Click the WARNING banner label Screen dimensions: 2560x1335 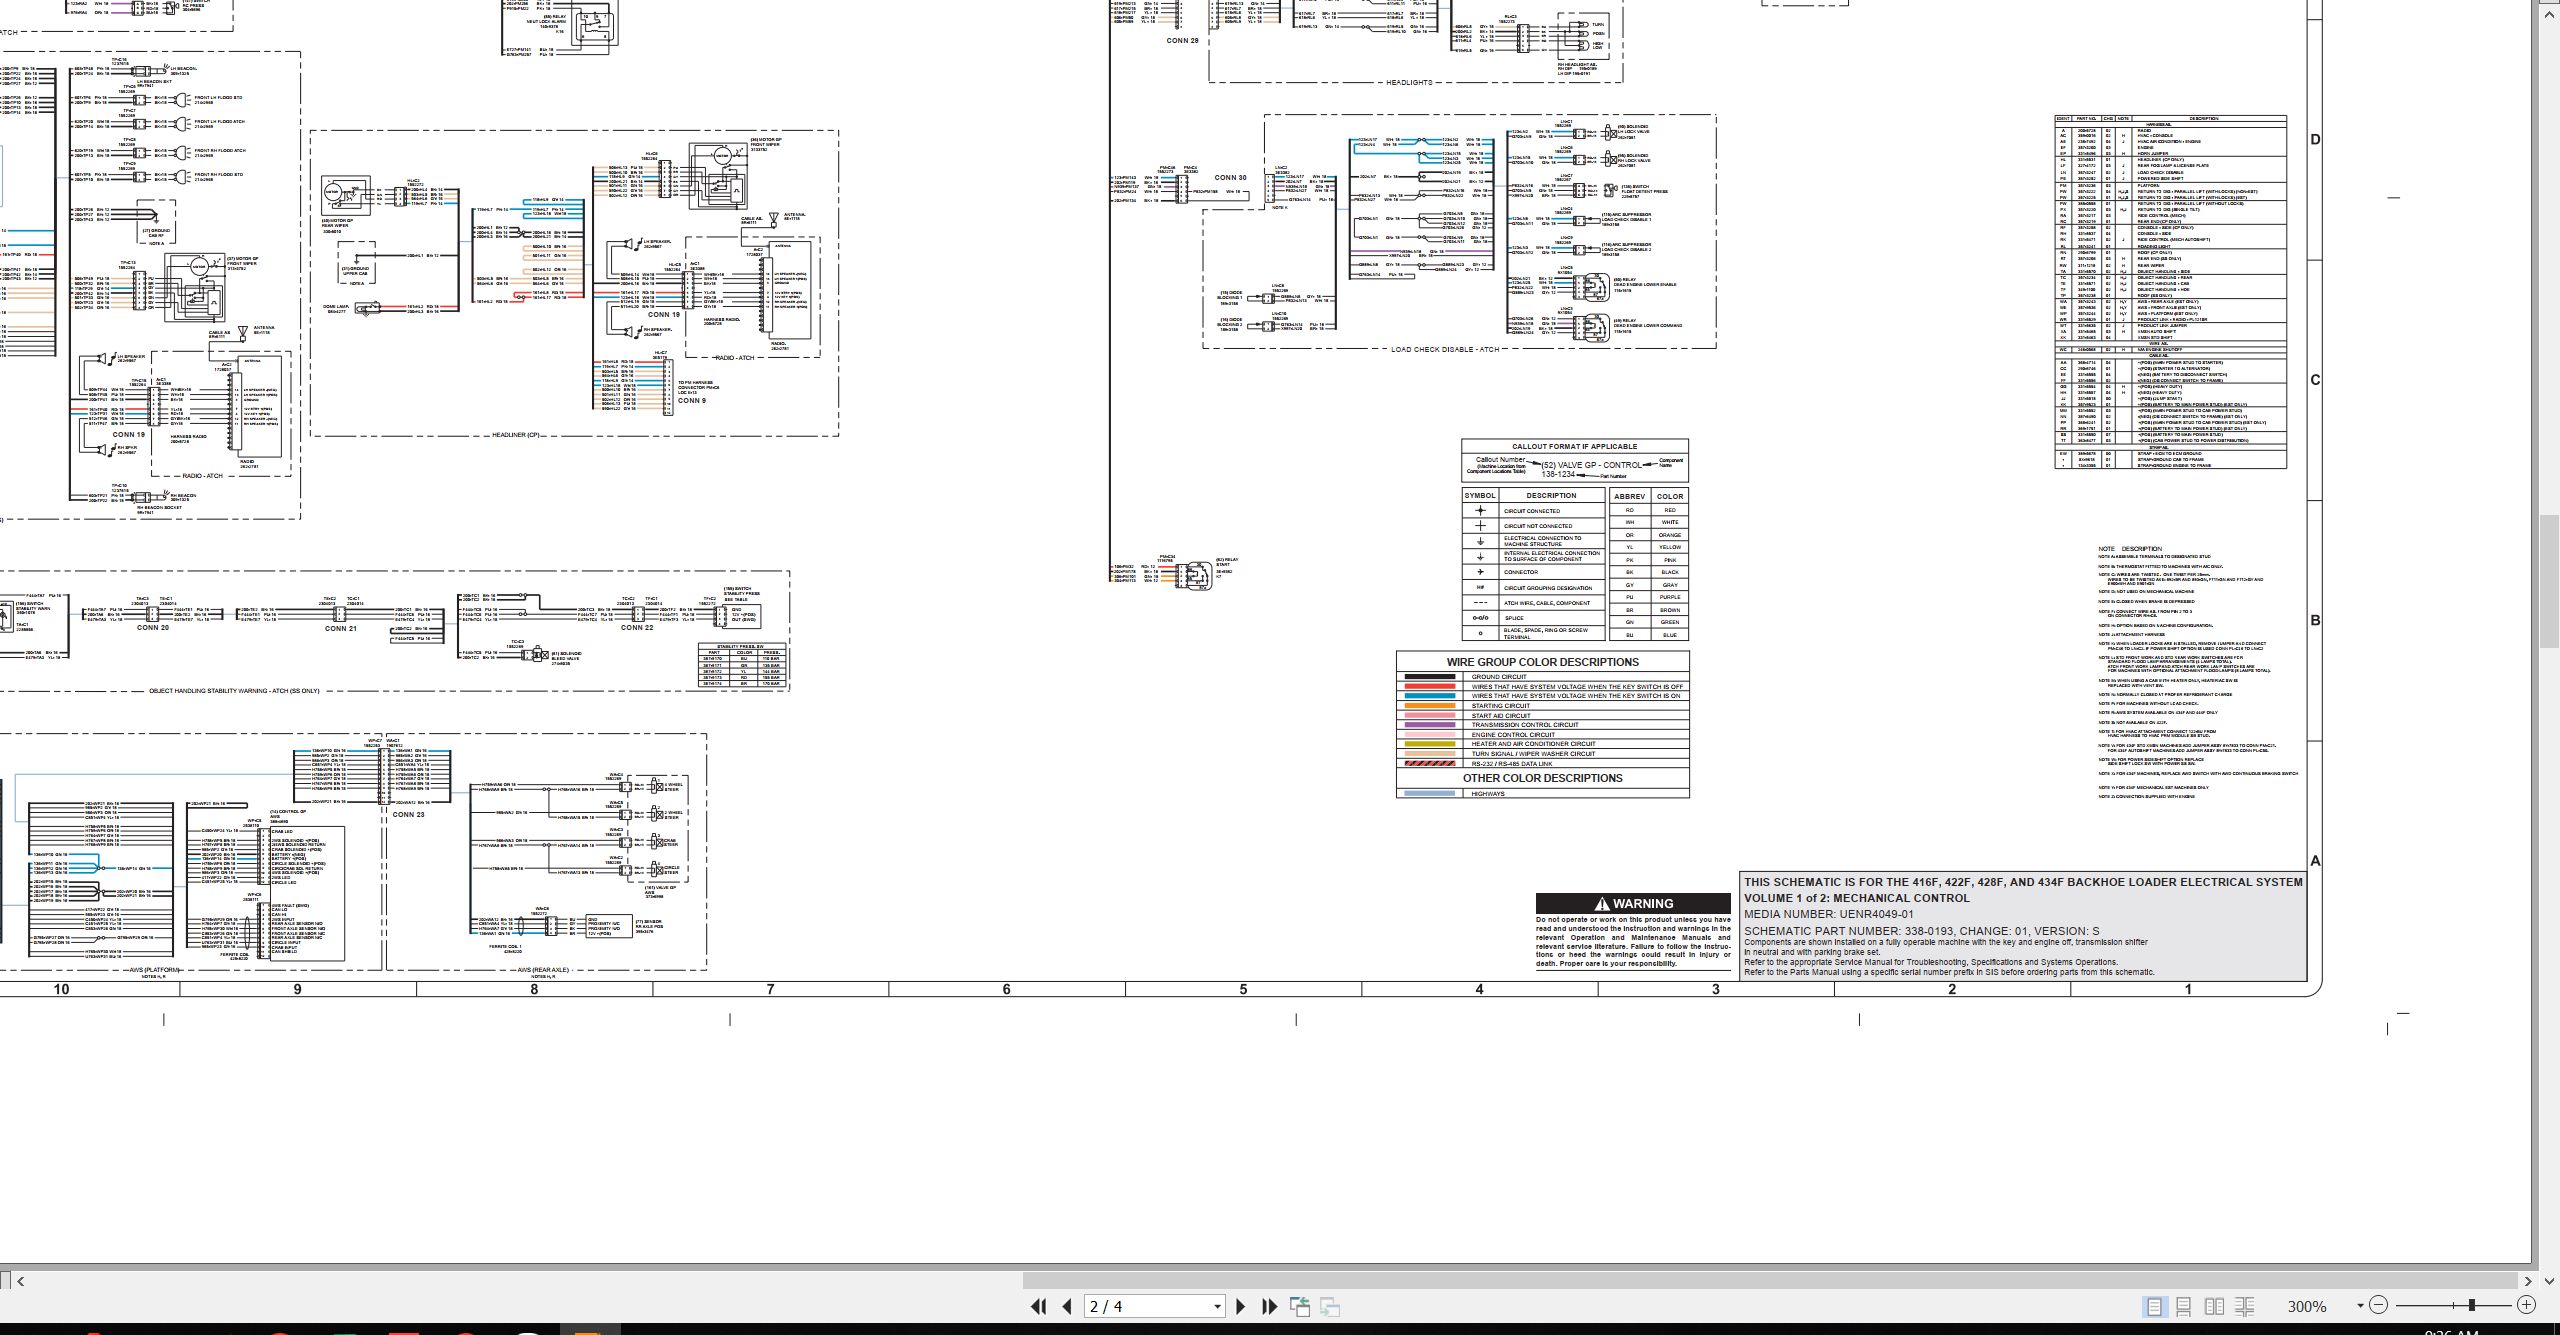click(1633, 903)
